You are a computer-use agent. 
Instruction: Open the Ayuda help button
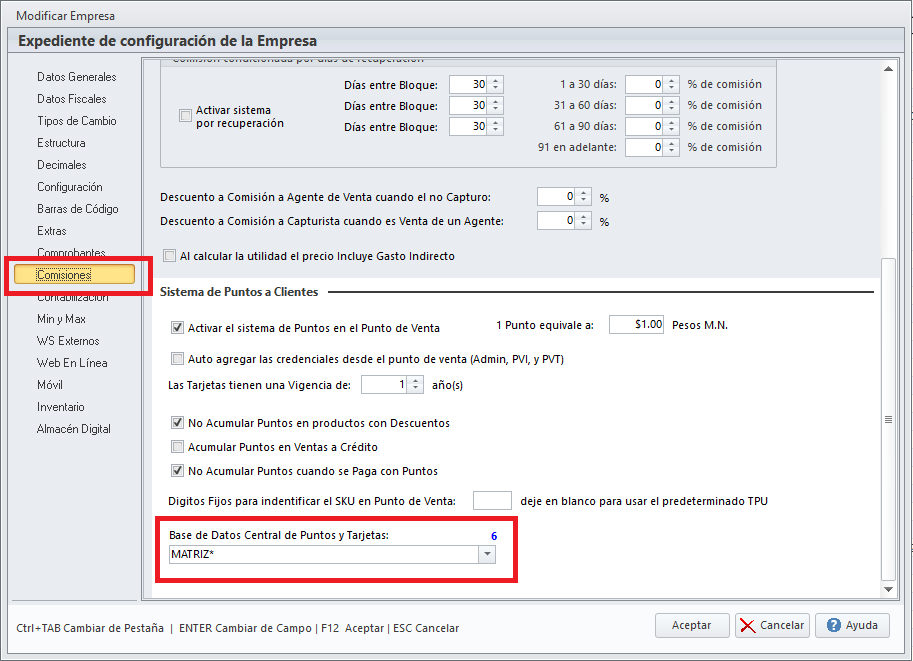[852, 625]
